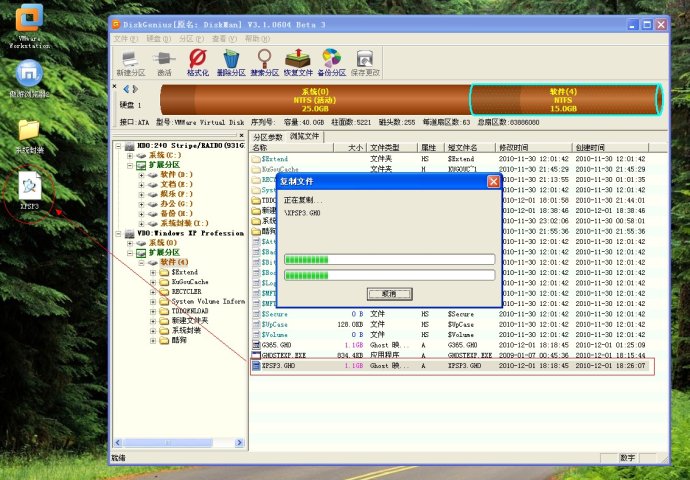The width and height of the screenshot is (690, 480).
Task: Select the XPSP3 file on the desktop
Action: click(x=29, y=191)
